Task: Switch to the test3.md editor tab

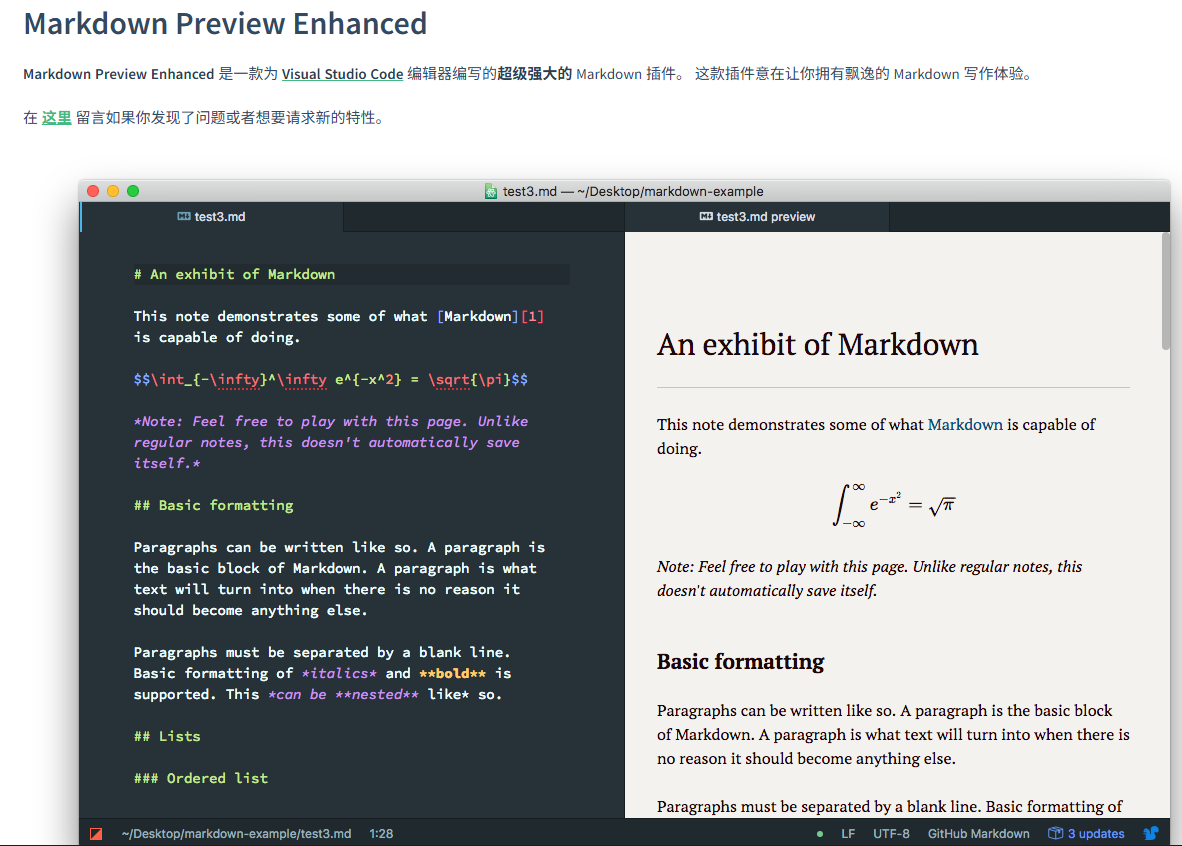Action: tap(212, 216)
